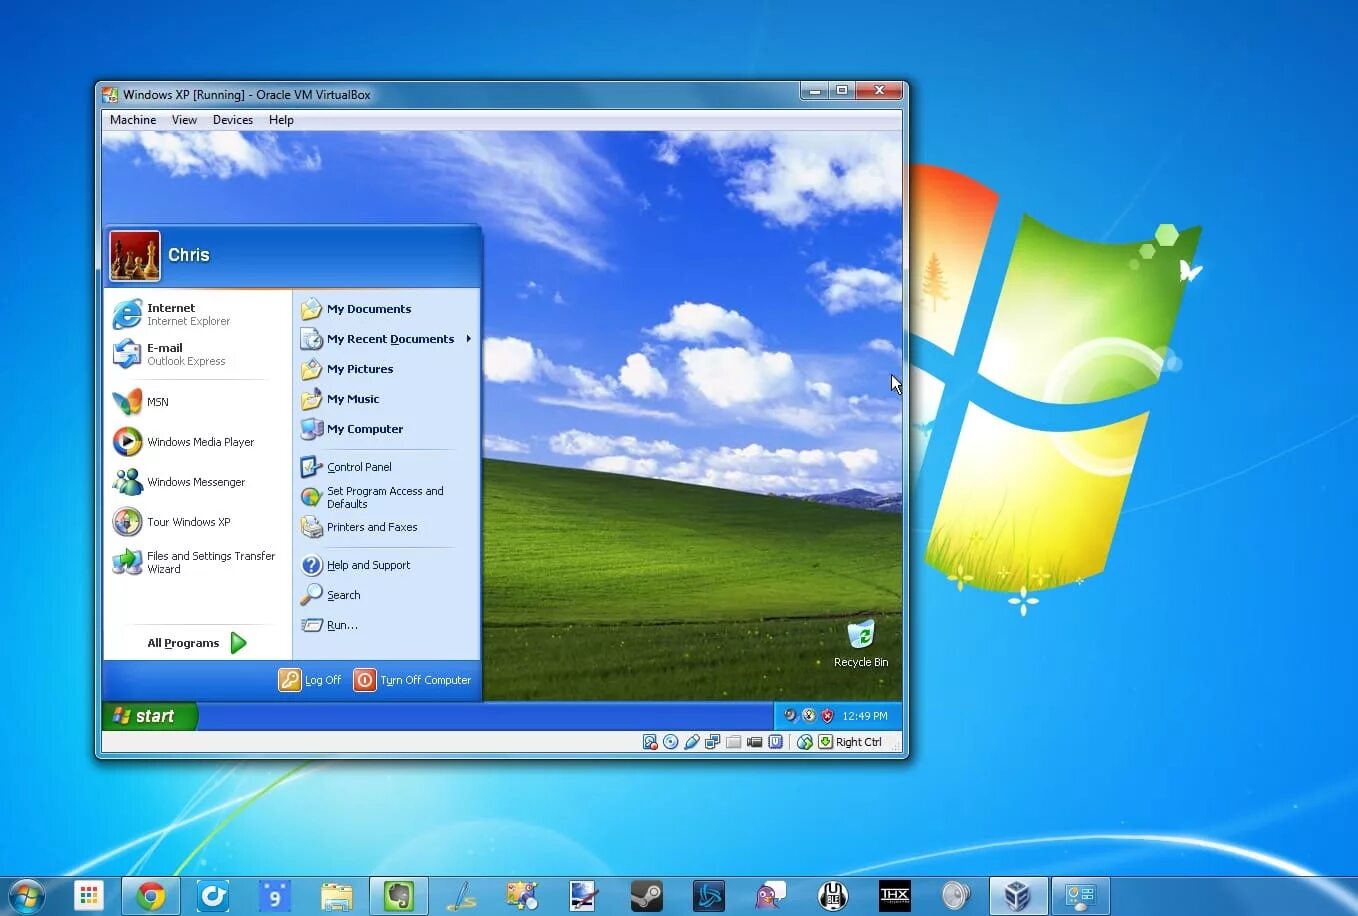Select the Recycle Bin on XP desktop
Viewport: 1358px width, 916px height.
[861, 643]
